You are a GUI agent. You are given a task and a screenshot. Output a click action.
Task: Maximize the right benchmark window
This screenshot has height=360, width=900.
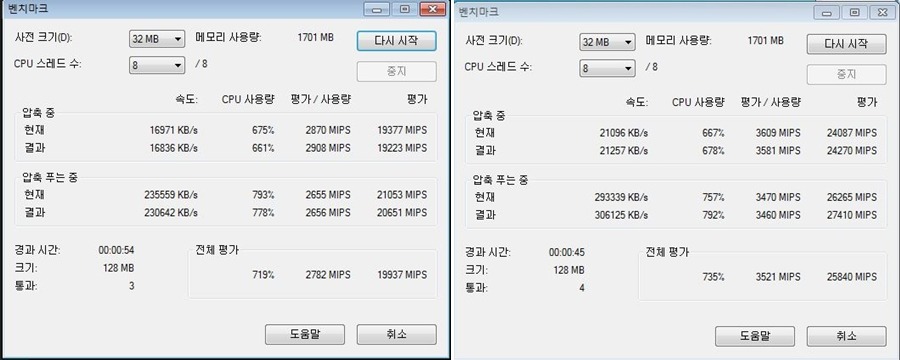pos(855,12)
